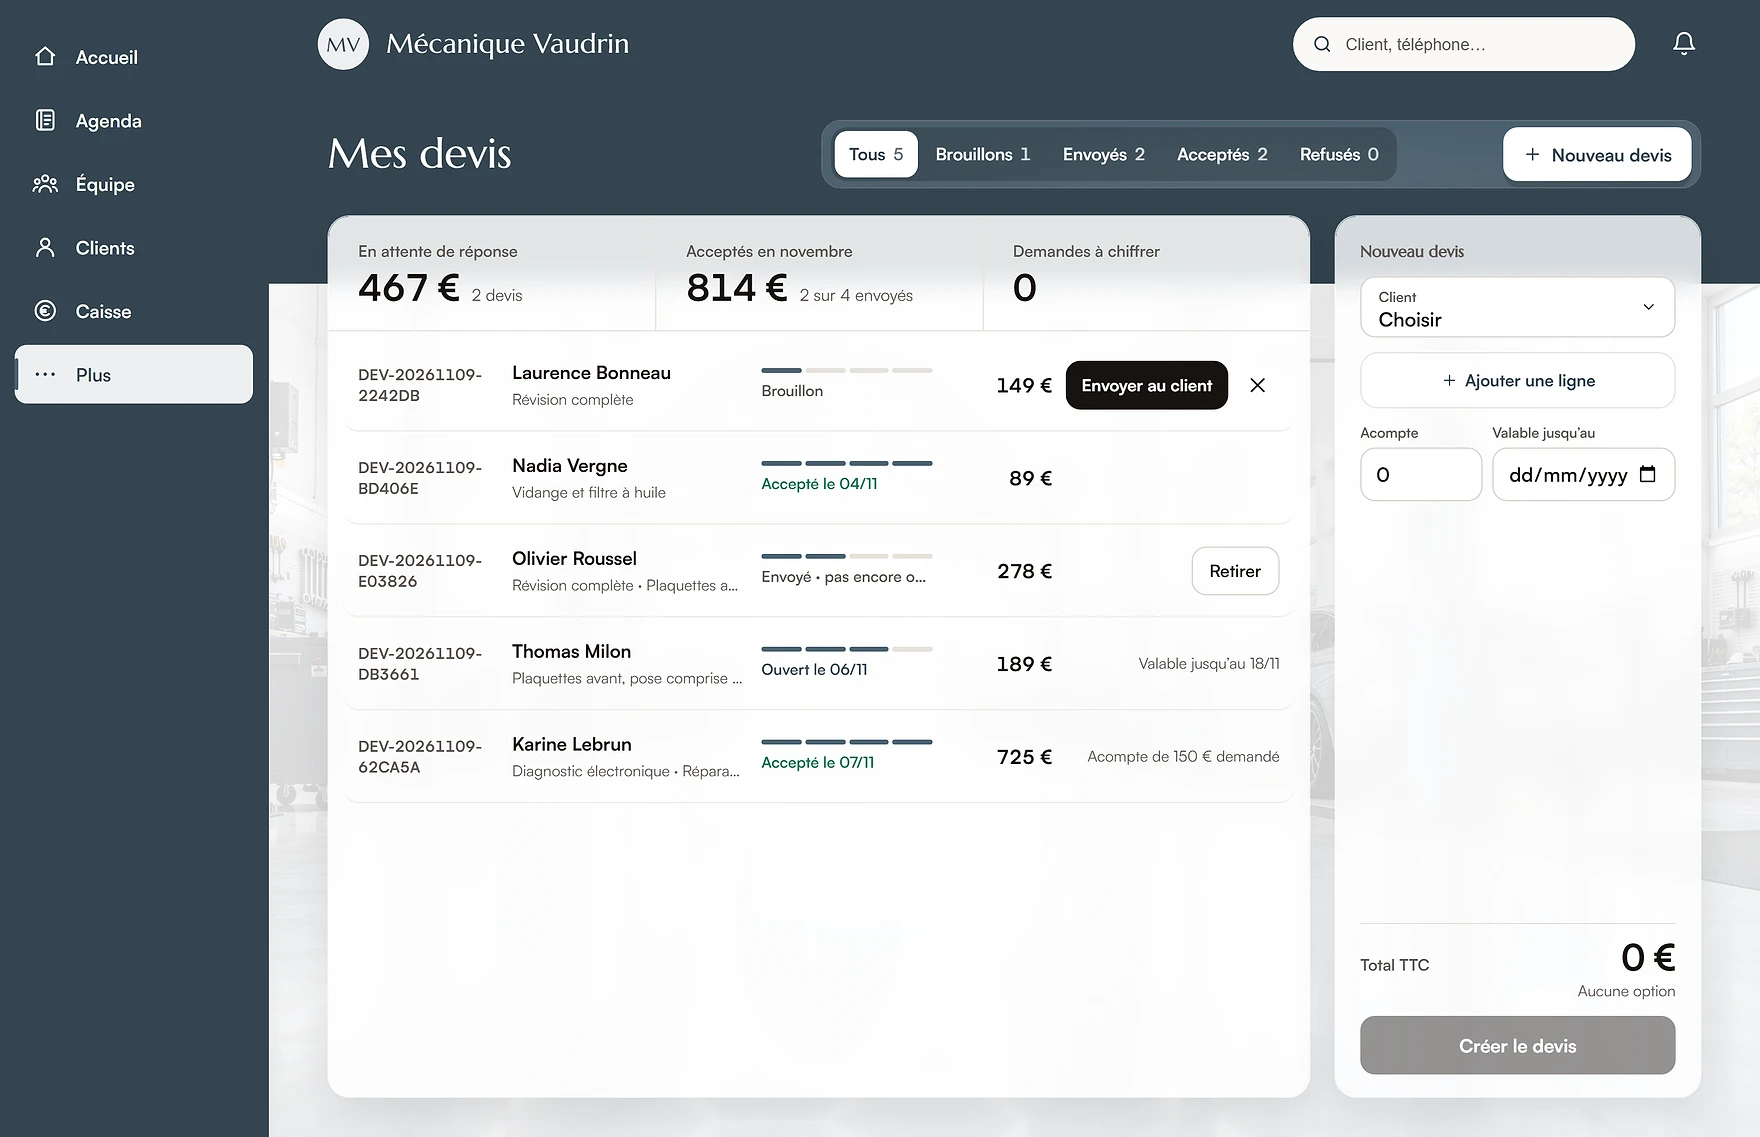The image size is (1760, 1137).
Task: Click the Accueil home icon
Action: tap(45, 57)
